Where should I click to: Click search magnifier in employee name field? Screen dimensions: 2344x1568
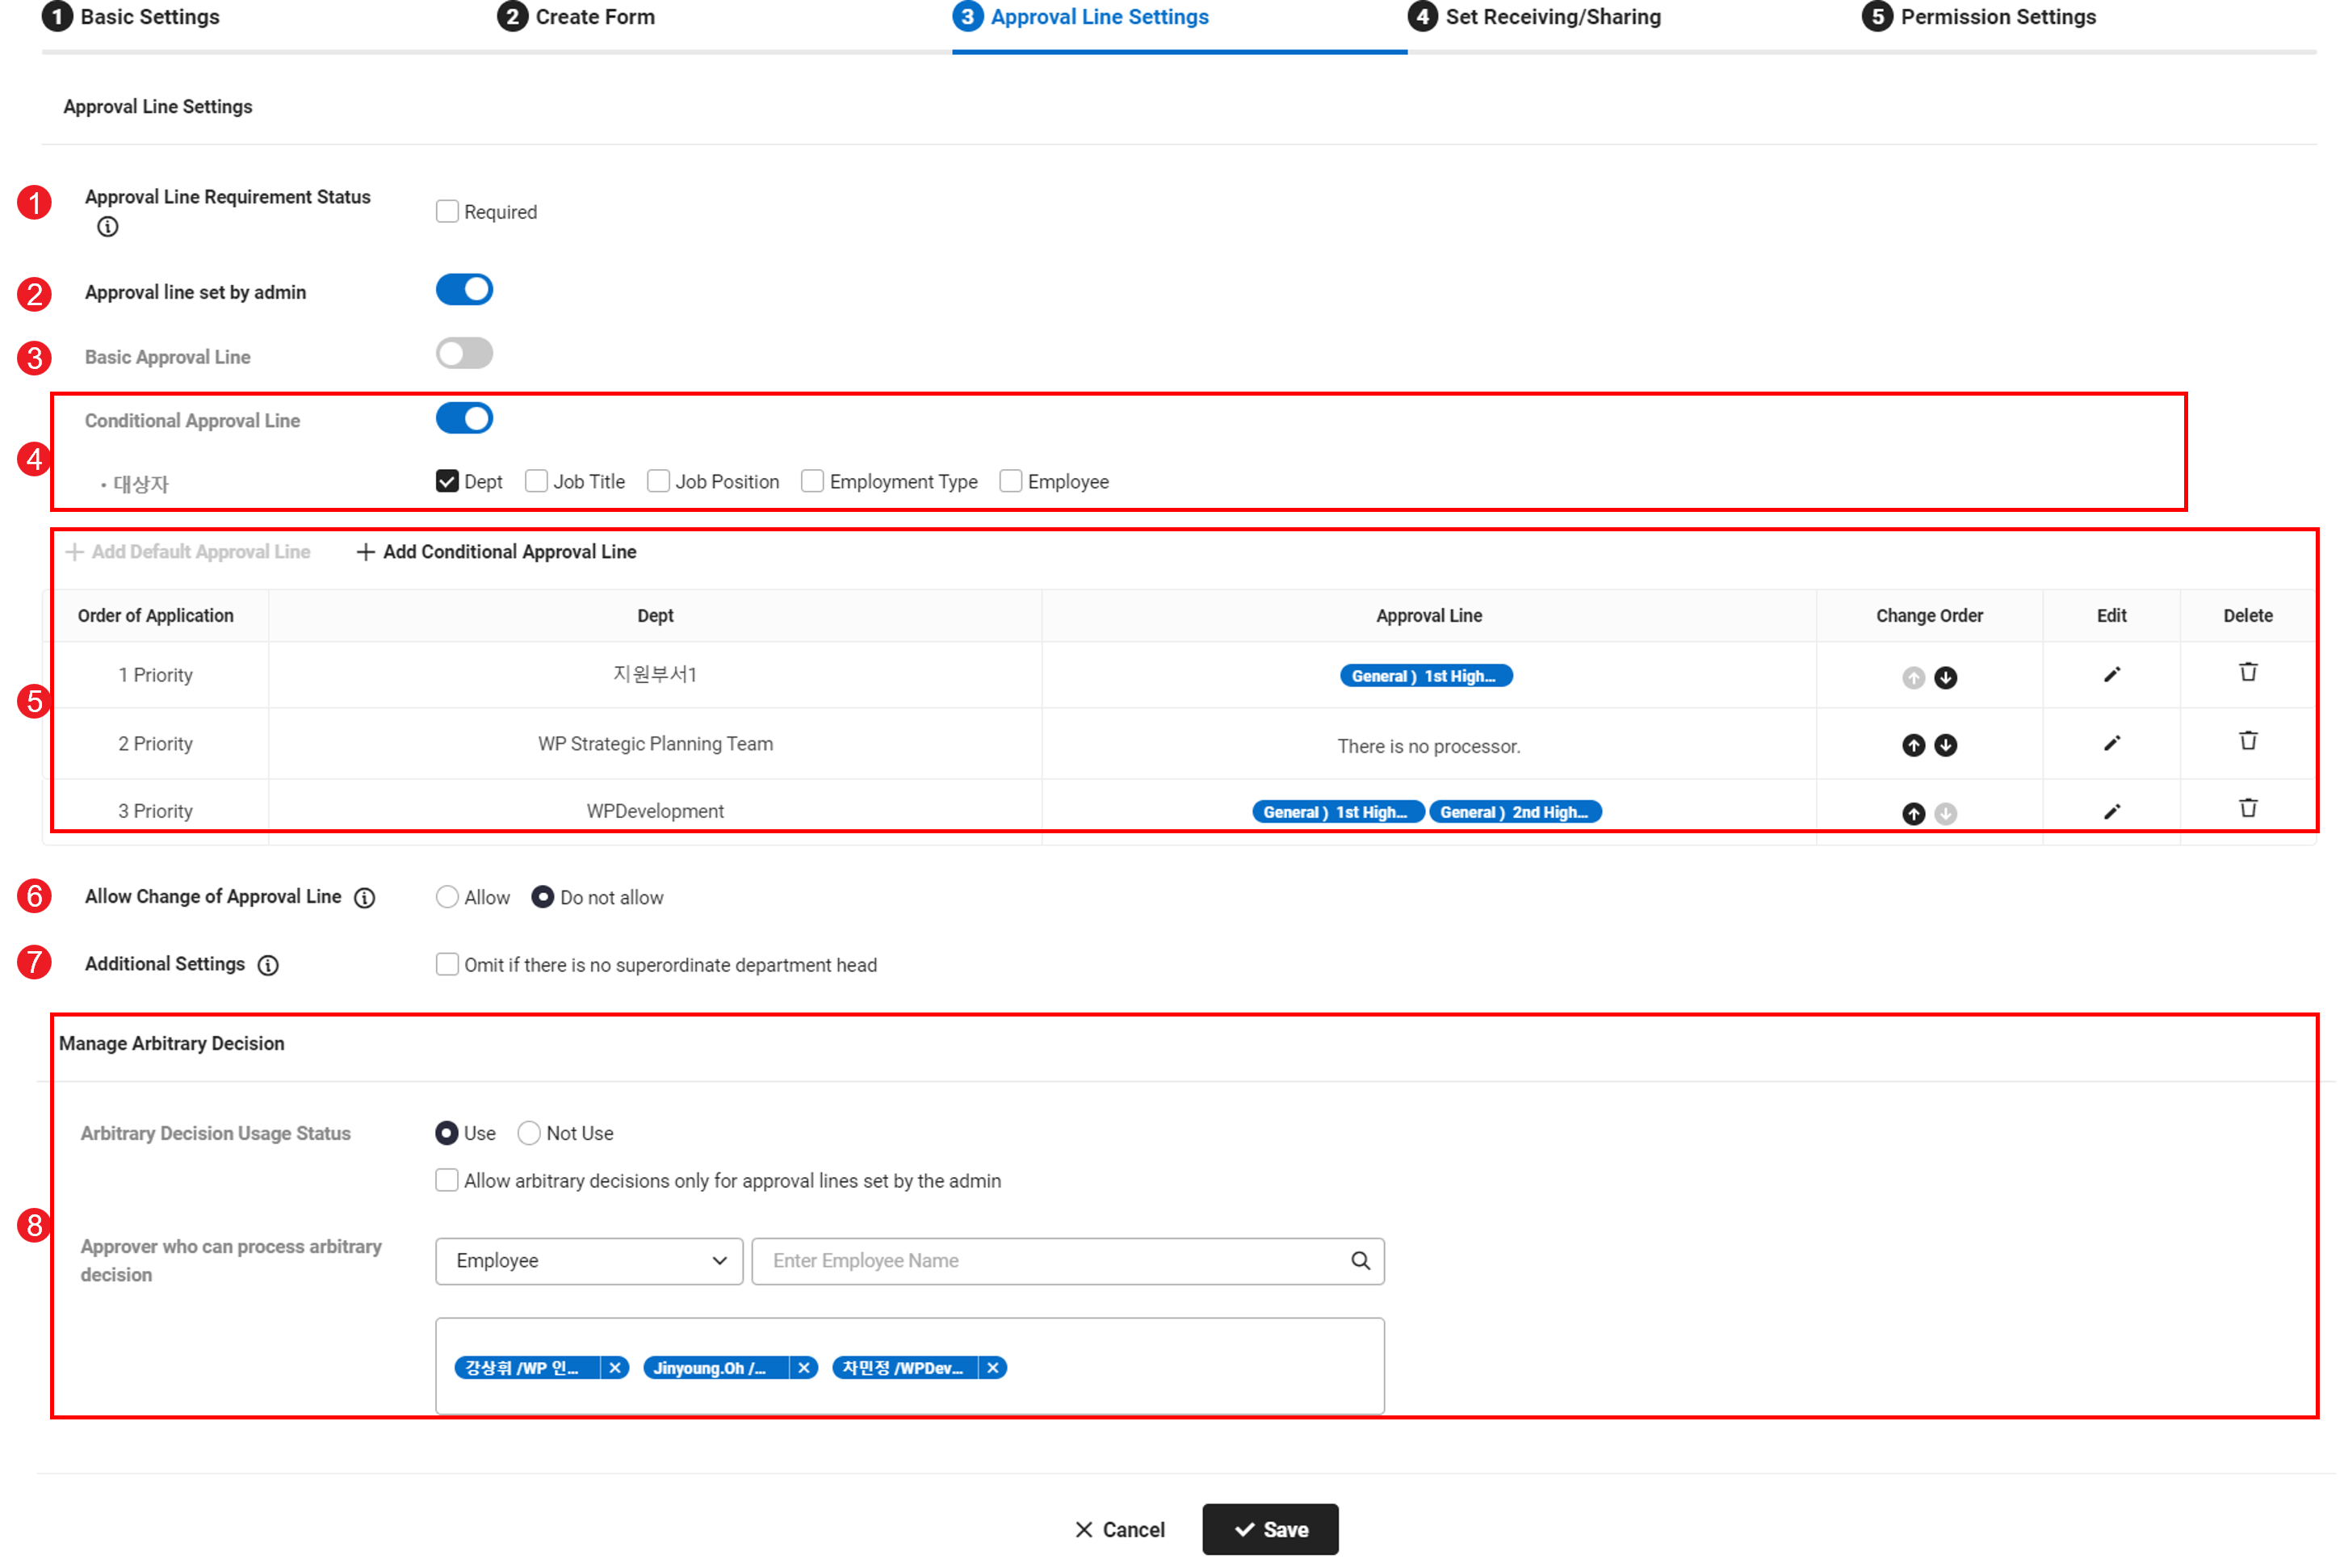1360,1261
